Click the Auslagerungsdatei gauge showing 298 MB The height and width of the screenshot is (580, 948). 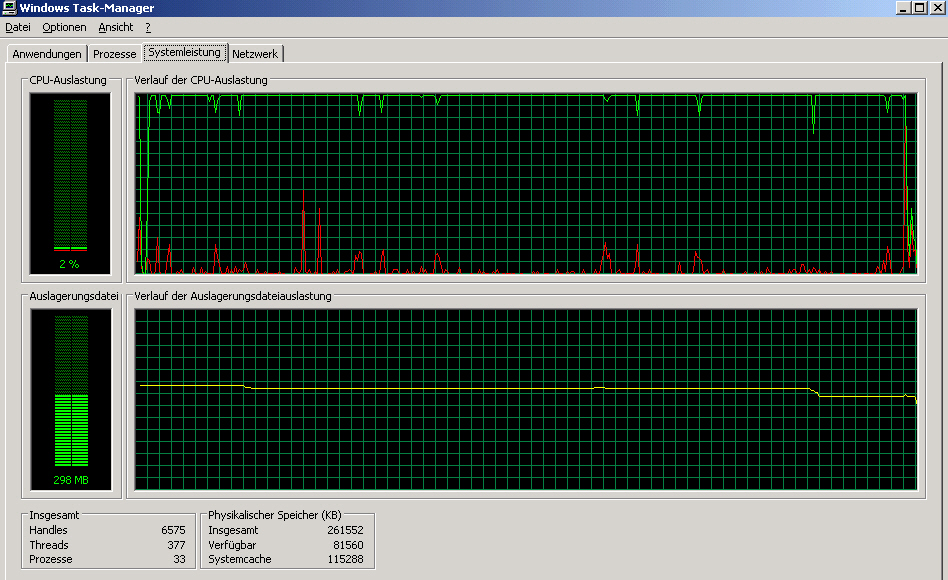click(x=71, y=399)
